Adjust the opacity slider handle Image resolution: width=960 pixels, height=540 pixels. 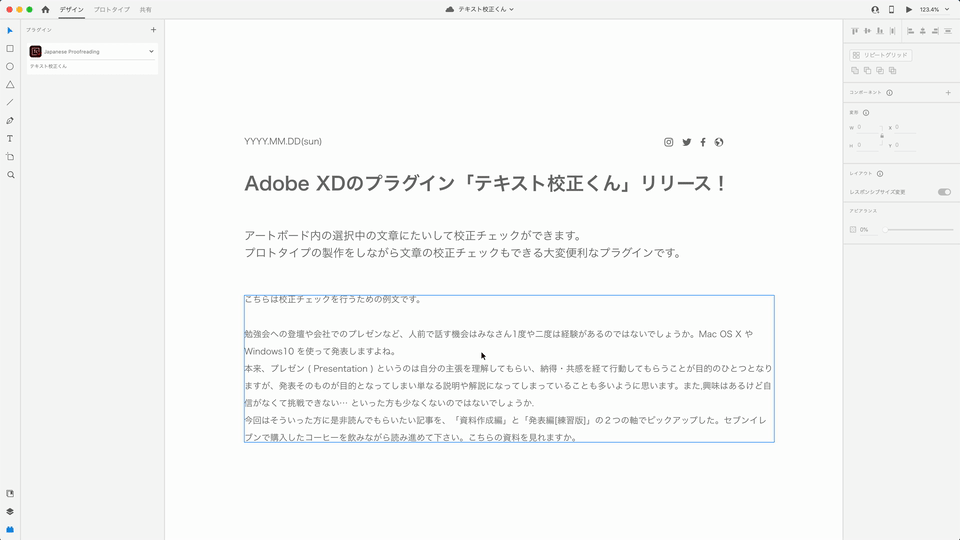click(x=885, y=230)
